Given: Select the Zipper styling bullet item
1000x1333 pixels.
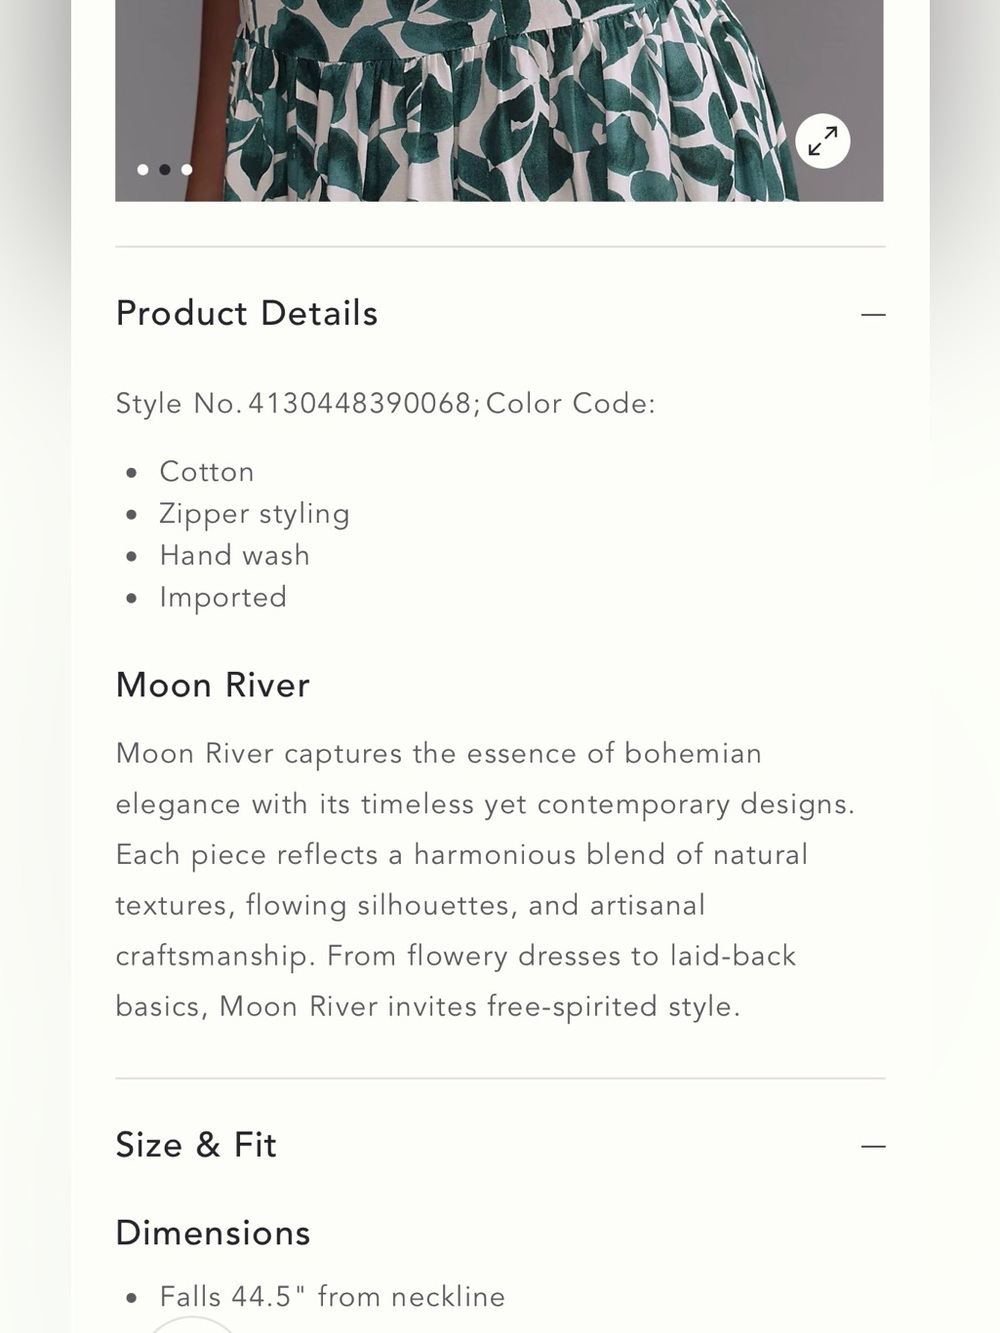Looking at the screenshot, I should pyautogui.click(x=254, y=514).
